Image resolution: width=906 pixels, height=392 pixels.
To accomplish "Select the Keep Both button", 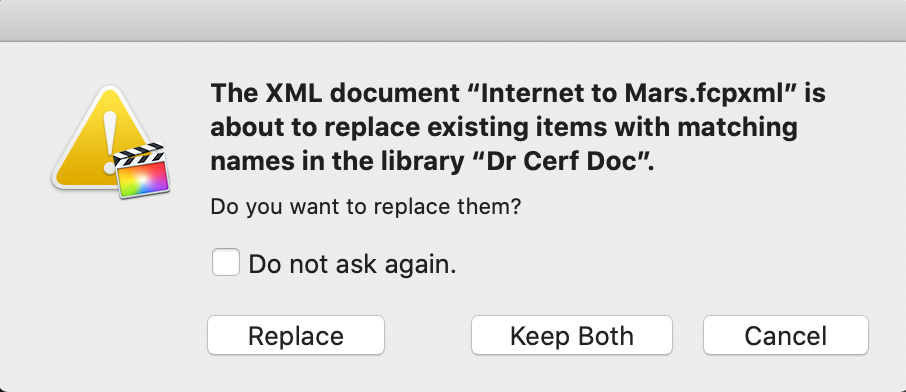I will pos(571,335).
